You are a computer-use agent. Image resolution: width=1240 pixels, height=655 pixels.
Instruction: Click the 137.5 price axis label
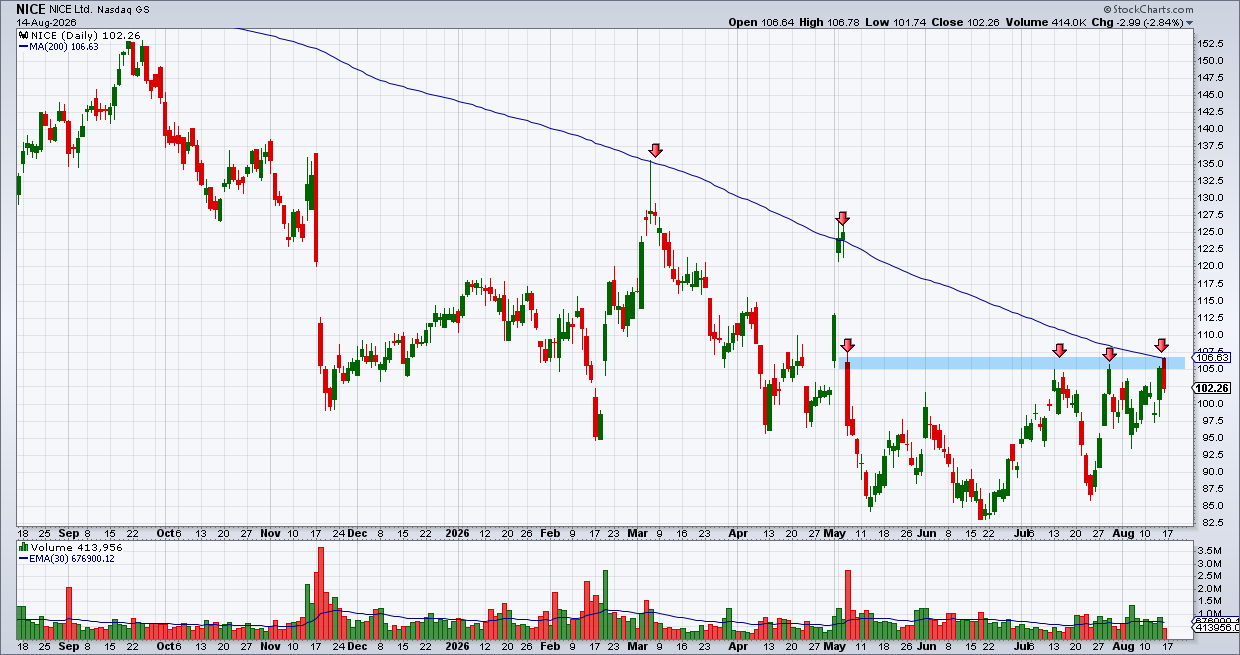(x=1211, y=146)
